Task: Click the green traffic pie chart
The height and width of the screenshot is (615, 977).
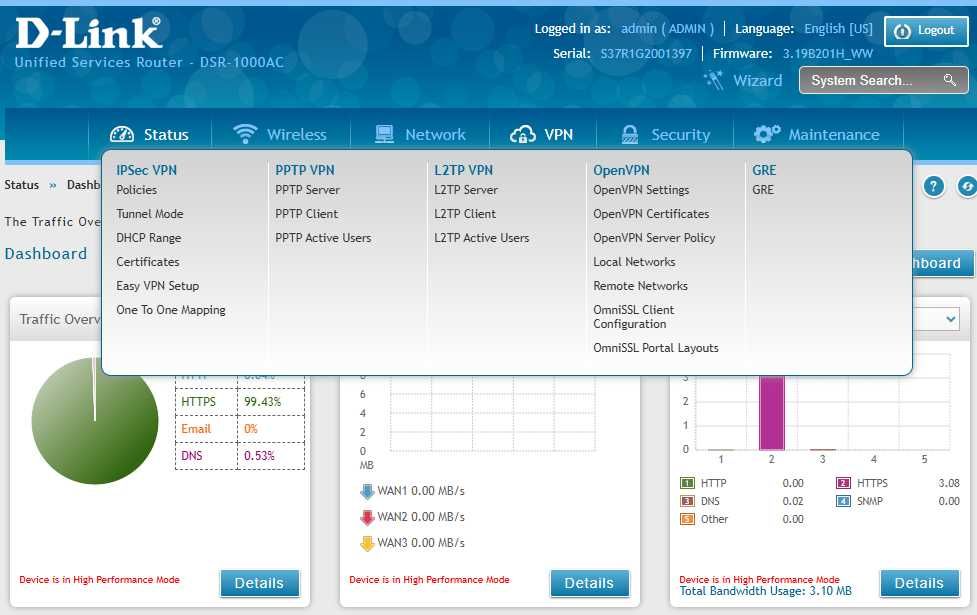Action: [x=95, y=421]
